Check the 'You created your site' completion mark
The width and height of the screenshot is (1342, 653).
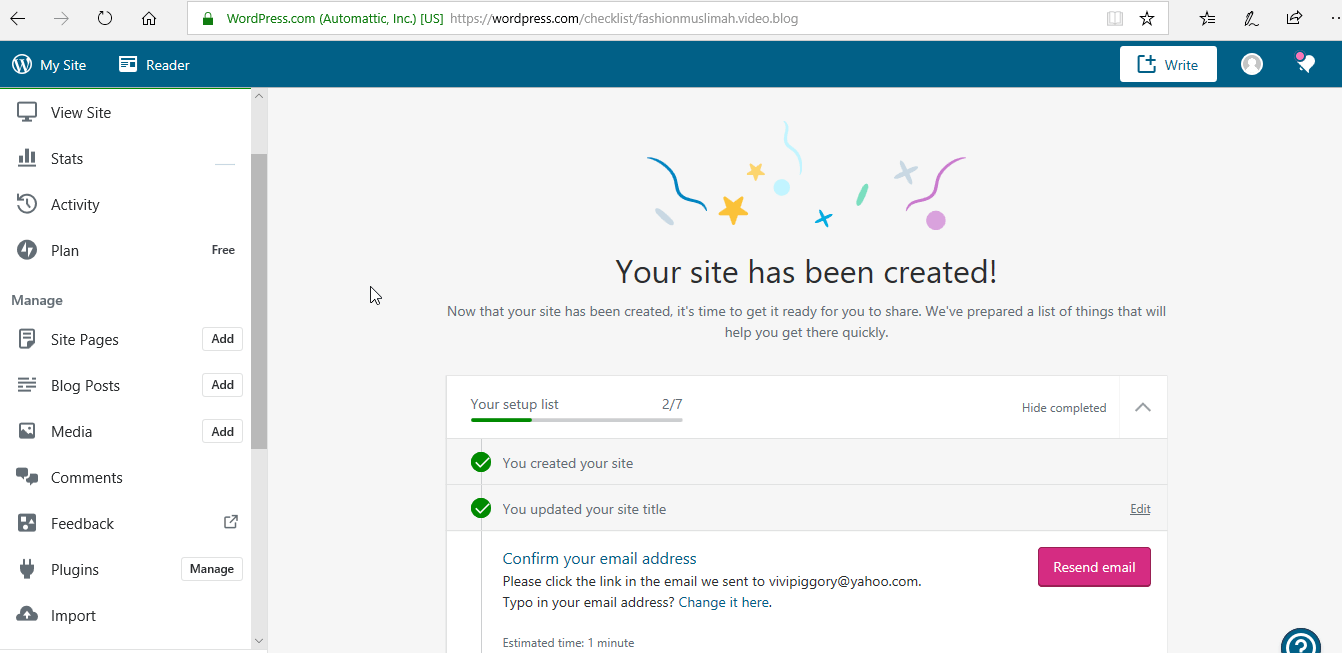(x=481, y=462)
